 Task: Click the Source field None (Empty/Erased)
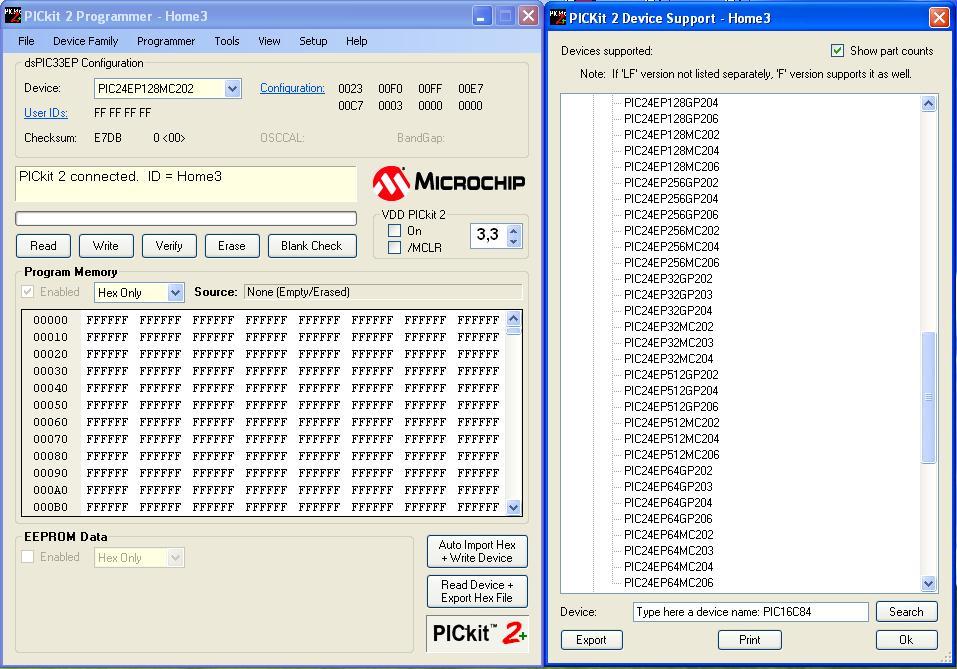[383, 292]
